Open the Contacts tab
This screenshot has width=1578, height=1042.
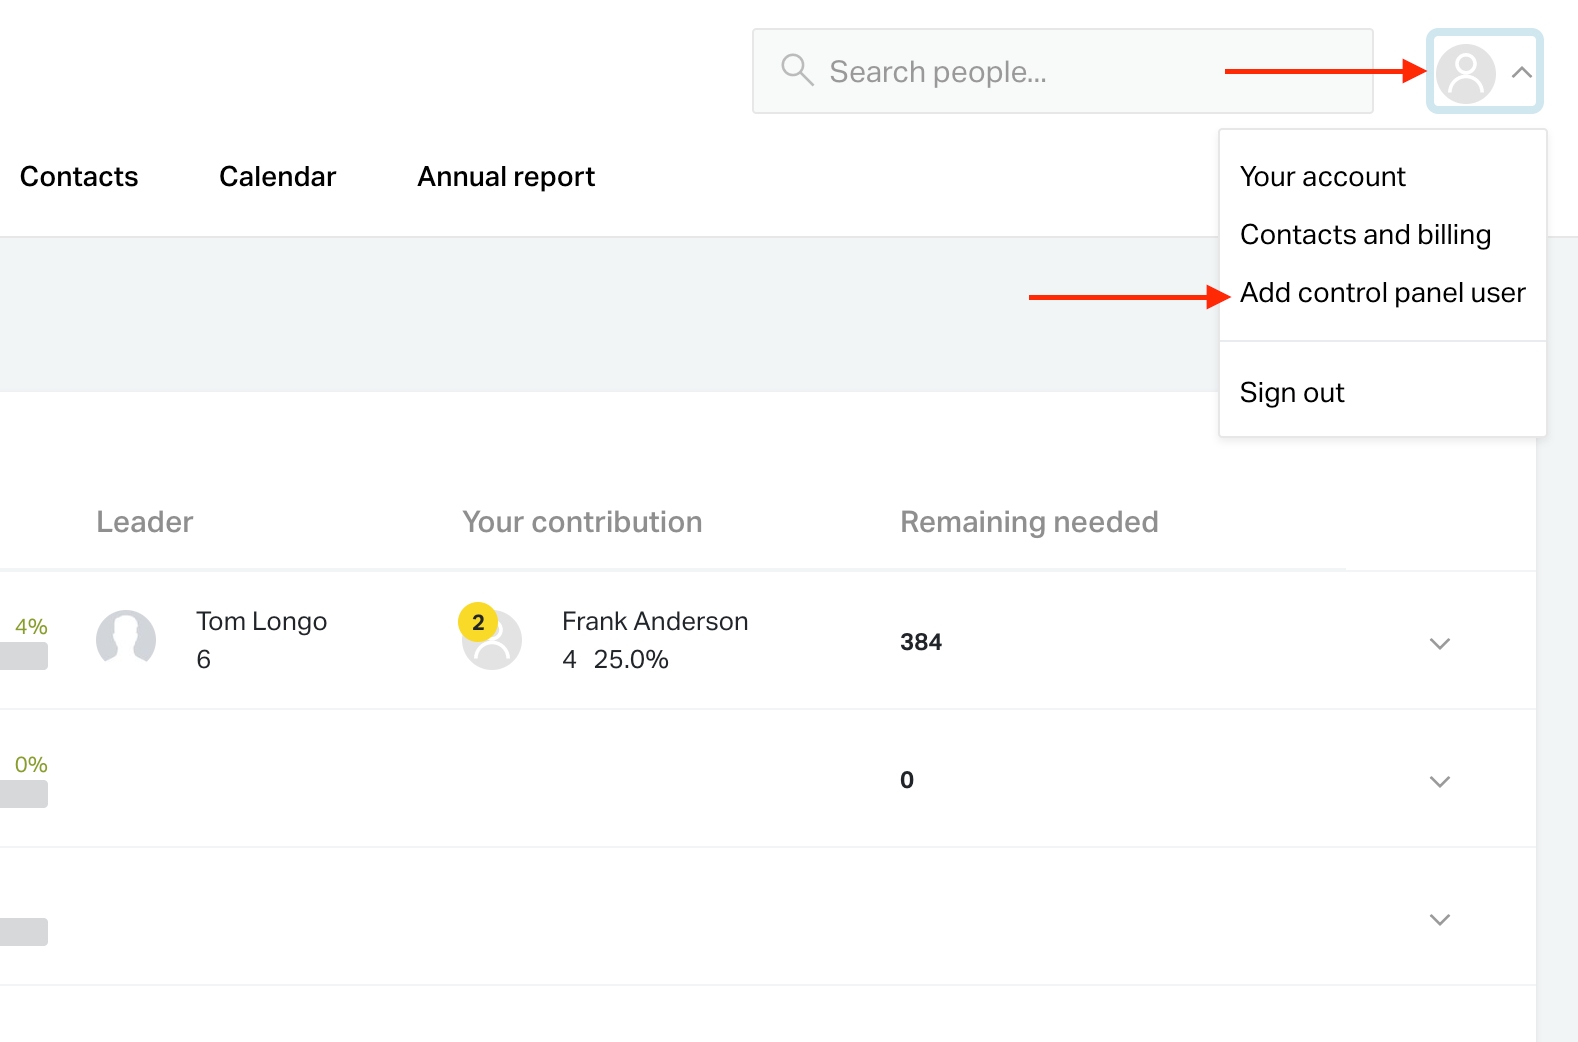[79, 177]
